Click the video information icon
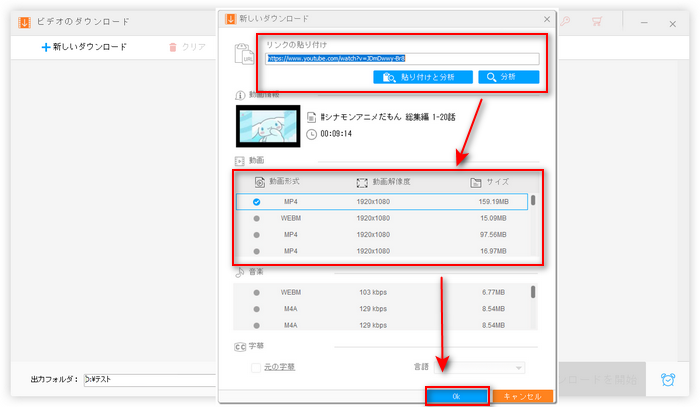700x407 pixels. point(240,96)
